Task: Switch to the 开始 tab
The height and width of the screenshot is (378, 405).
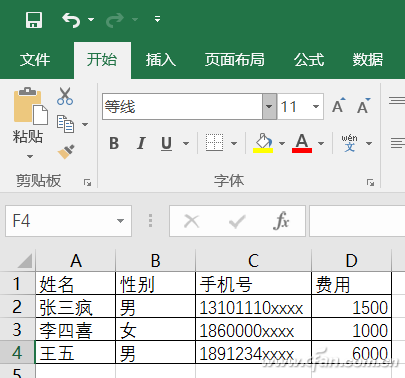Action: coord(102,60)
